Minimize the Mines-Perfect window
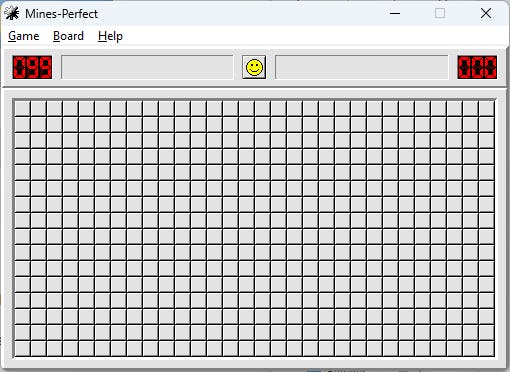The height and width of the screenshot is (372, 510). (x=395, y=13)
